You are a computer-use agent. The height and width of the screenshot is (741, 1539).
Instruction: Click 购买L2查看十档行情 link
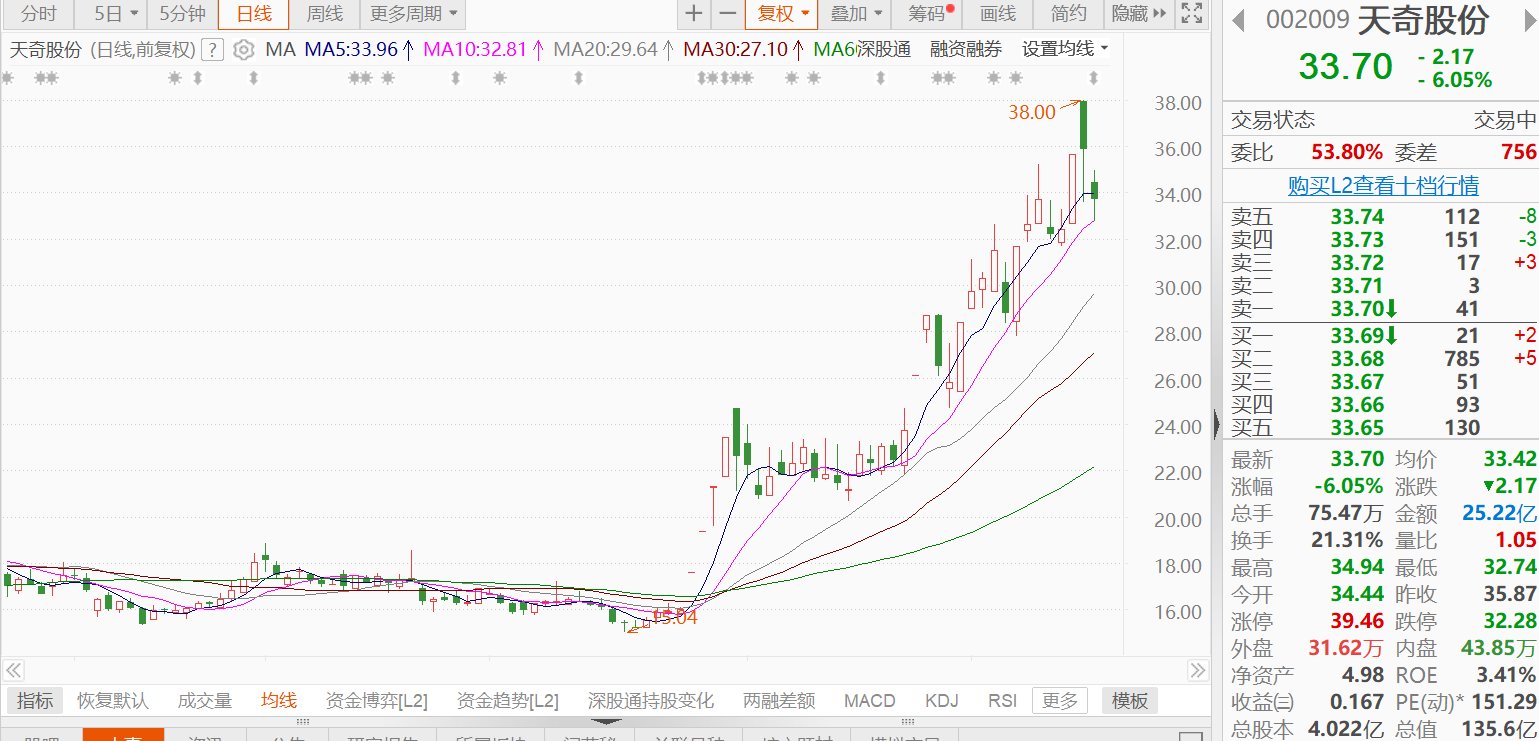point(1382,186)
